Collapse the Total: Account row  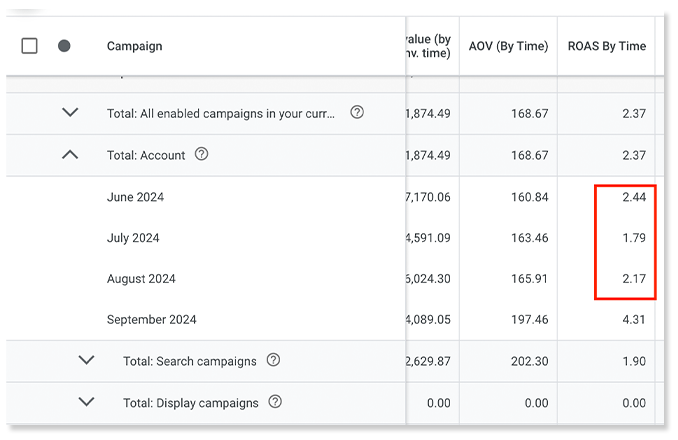70,155
